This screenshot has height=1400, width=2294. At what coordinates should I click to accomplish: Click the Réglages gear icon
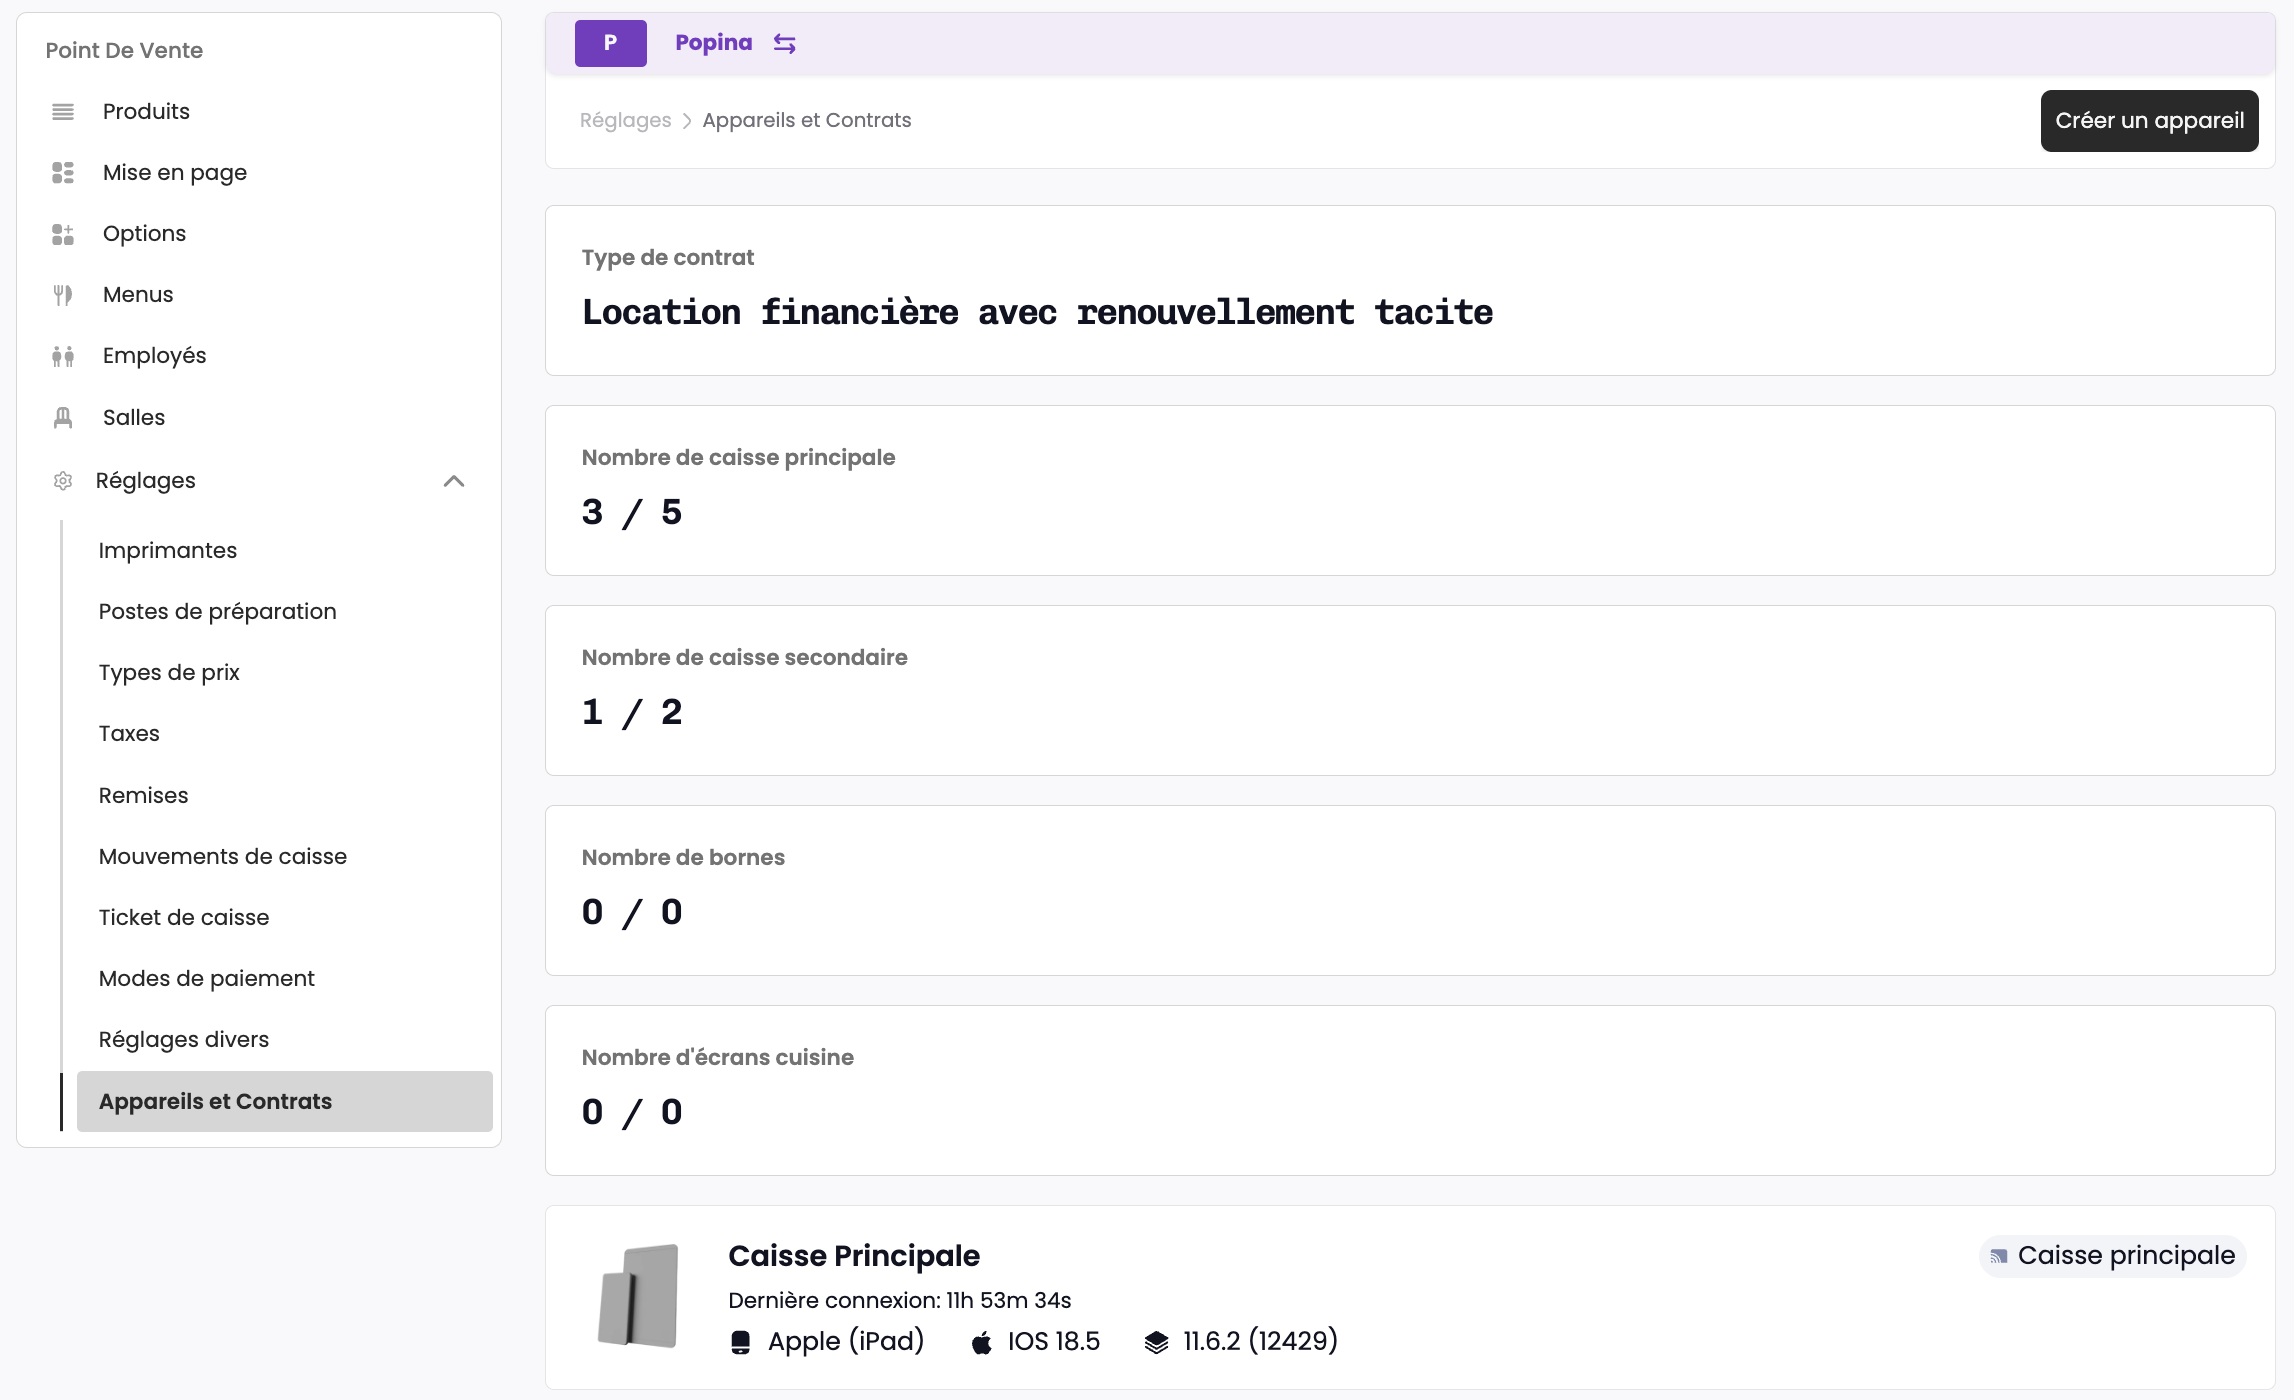tap(63, 480)
